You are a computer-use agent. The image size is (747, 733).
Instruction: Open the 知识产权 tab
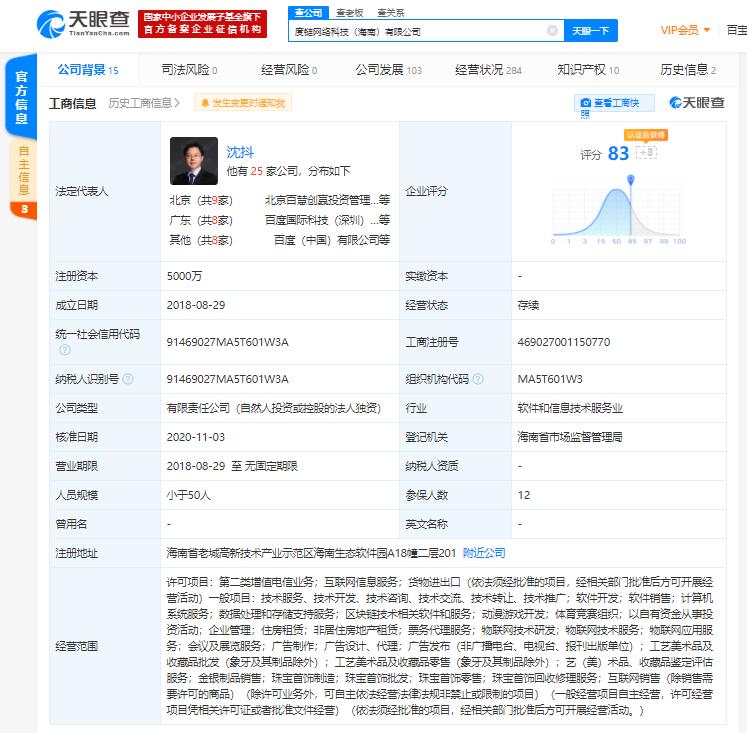588,70
